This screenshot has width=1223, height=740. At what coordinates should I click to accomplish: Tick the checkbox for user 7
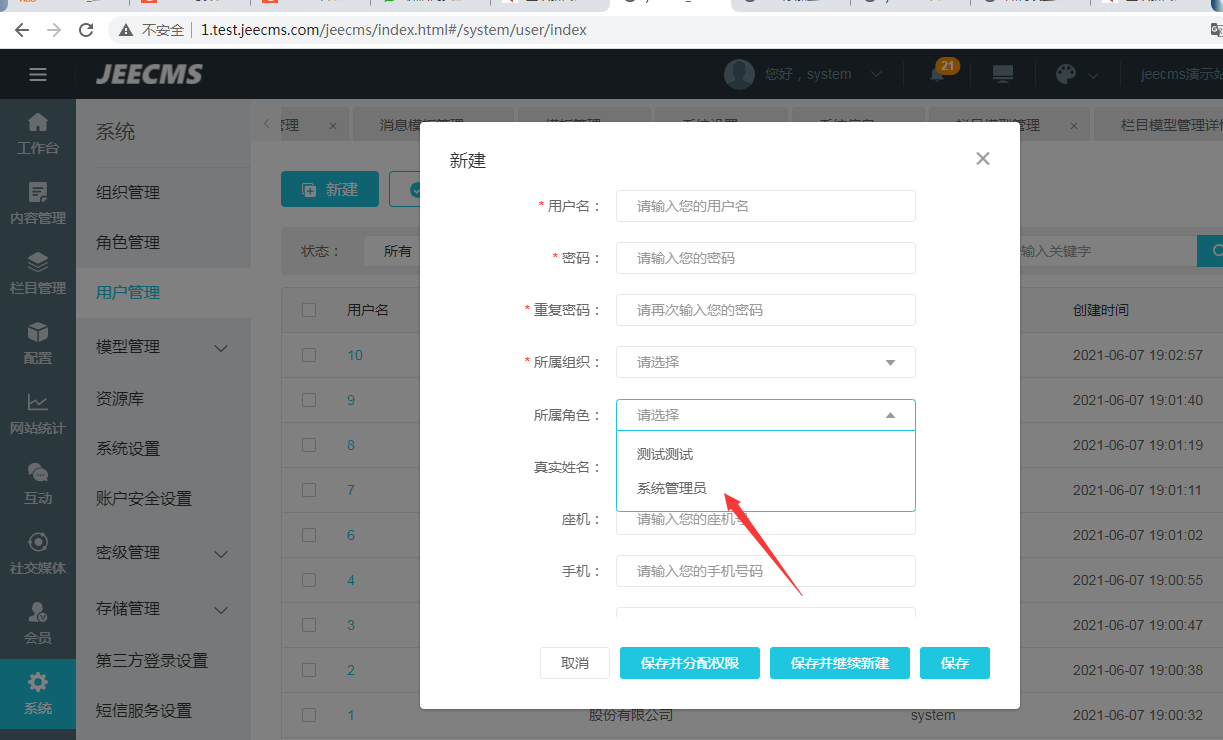[x=309, y=490]
